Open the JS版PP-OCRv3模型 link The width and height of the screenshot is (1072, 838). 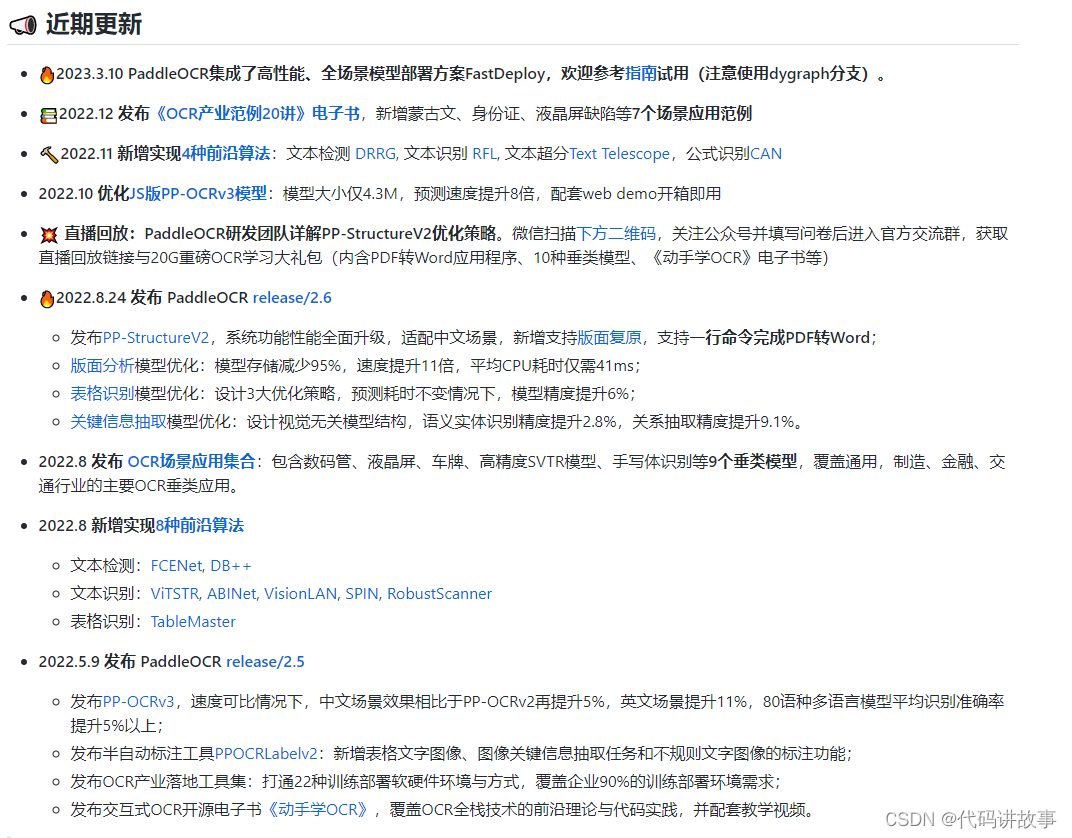[198, 193]
